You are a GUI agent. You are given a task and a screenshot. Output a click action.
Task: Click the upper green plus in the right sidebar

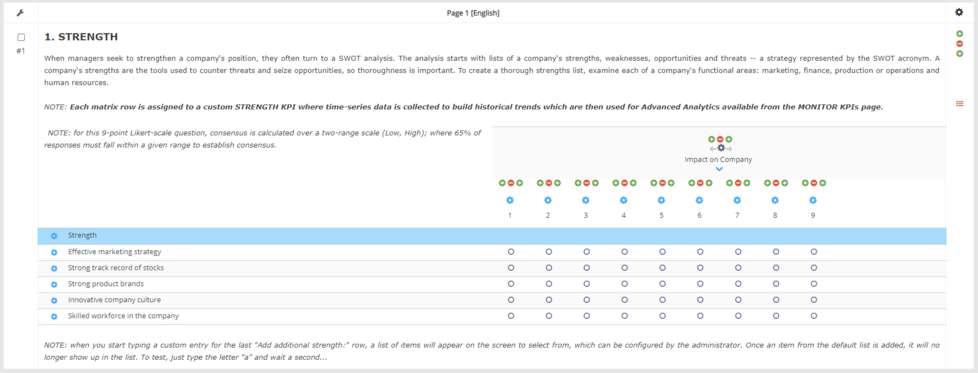click(x=959, y=34)
